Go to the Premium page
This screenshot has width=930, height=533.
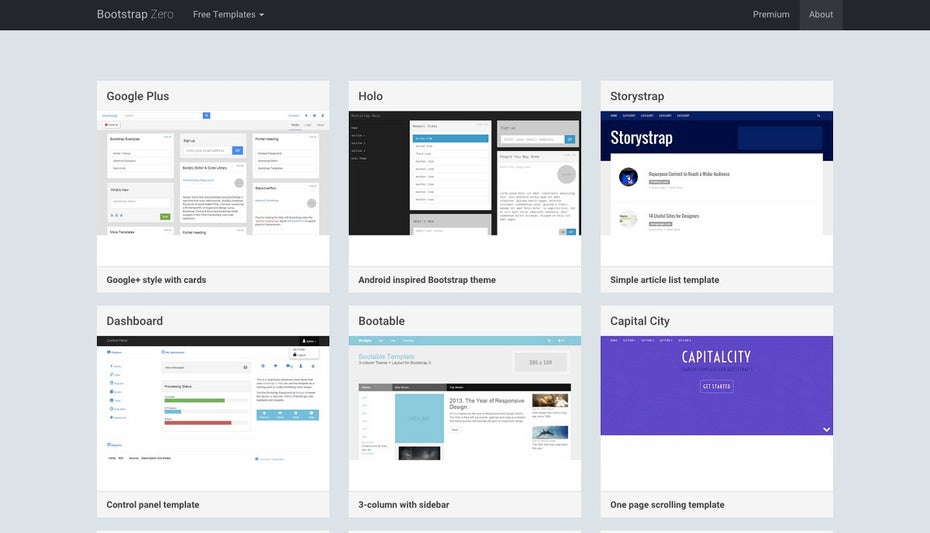click(771, 14)
